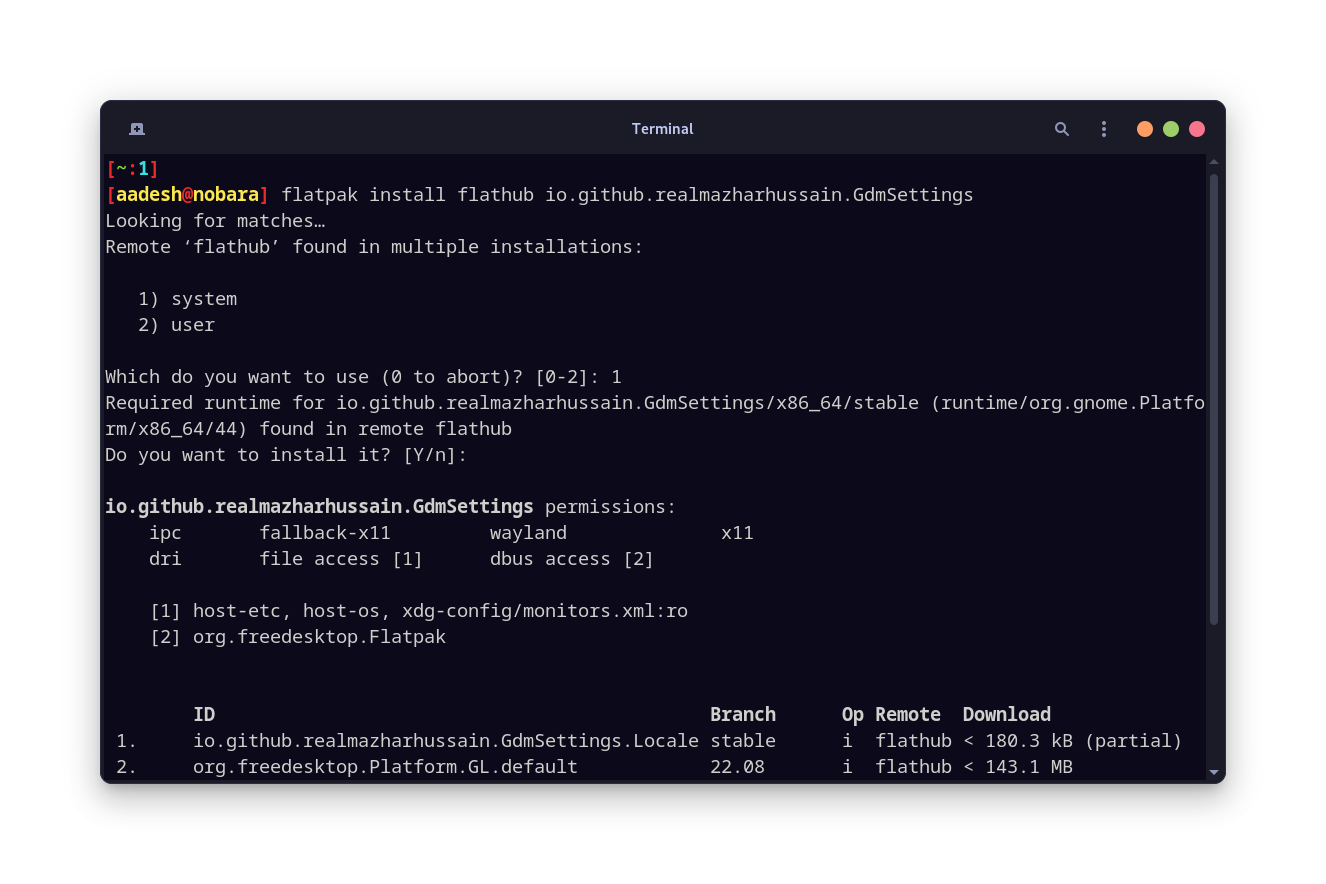Click the vertical scrollbar thumb
The image size is (1326, 884).
coord(1212,400)
